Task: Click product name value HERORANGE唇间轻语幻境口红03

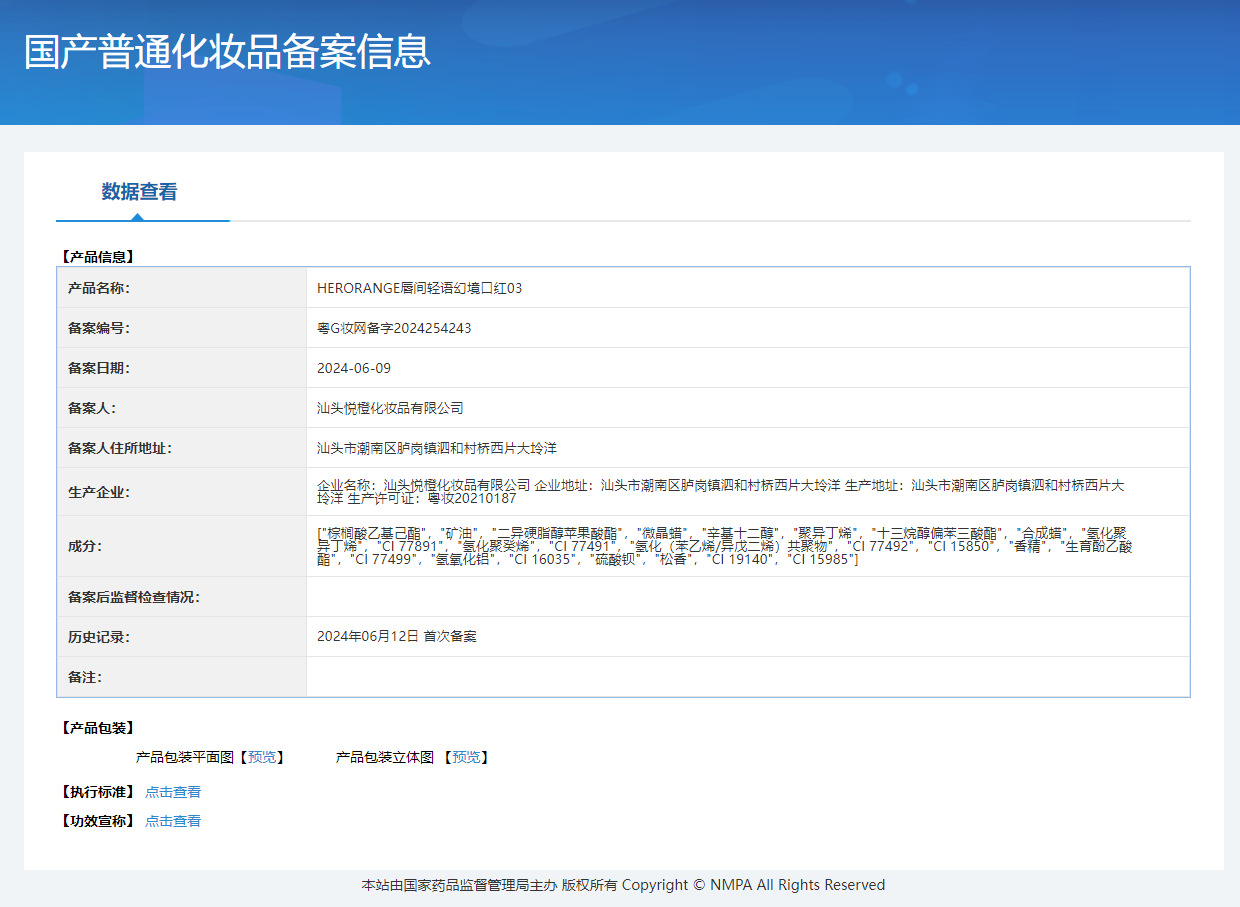Action: 419,288
